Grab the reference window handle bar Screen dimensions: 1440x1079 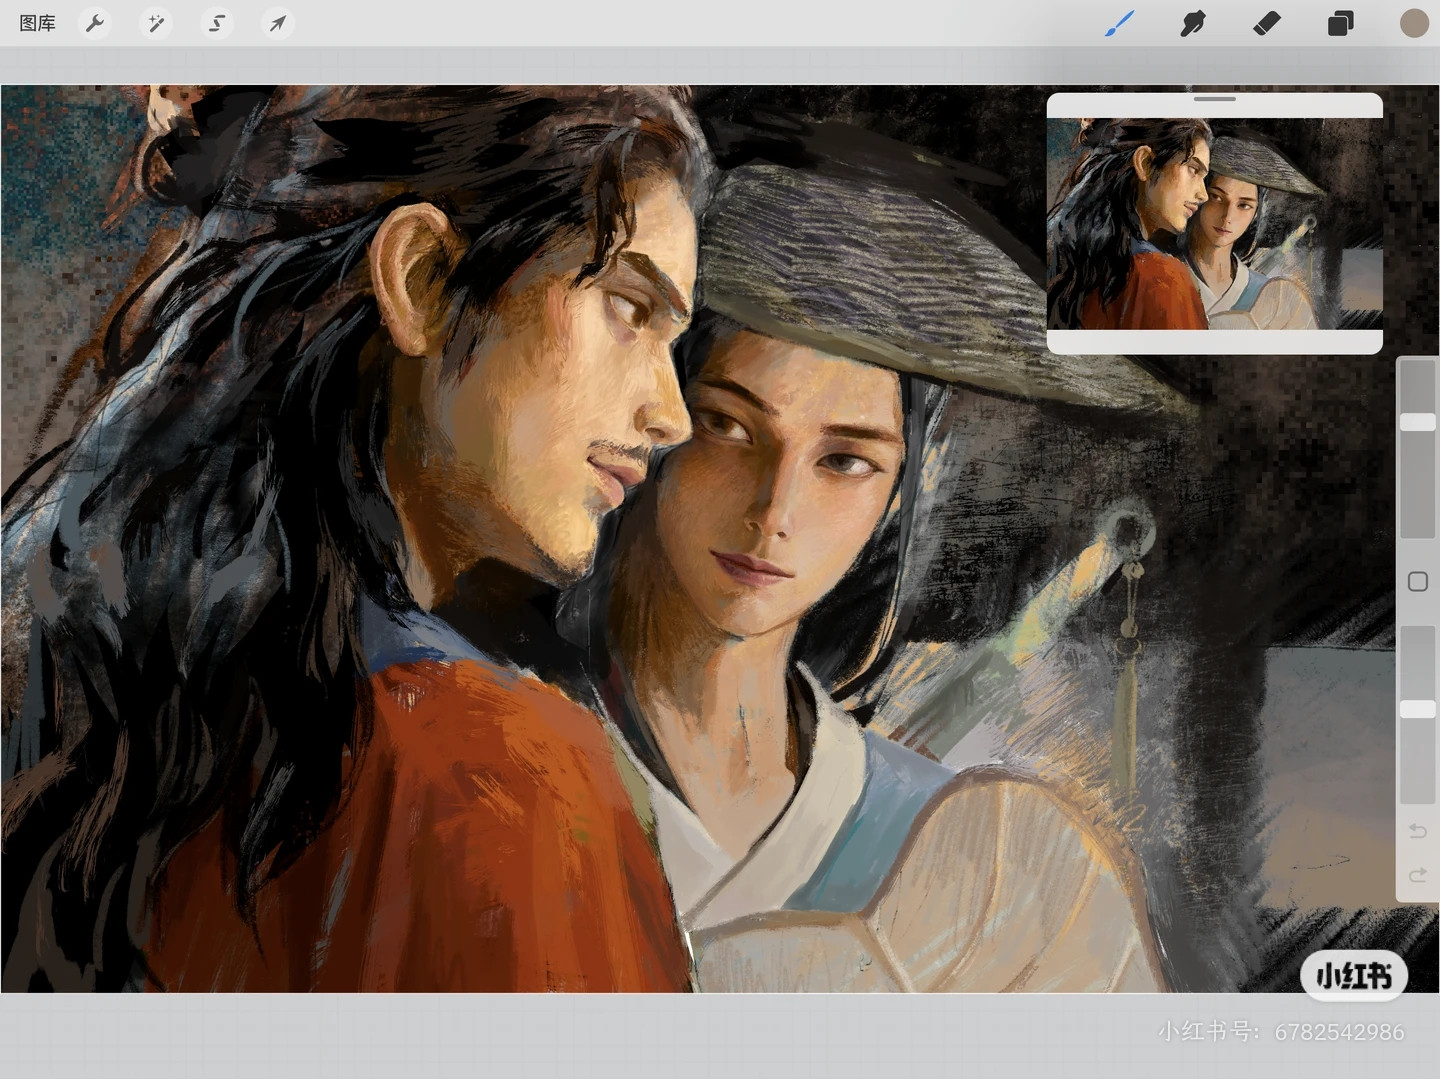pos(1215,99)
